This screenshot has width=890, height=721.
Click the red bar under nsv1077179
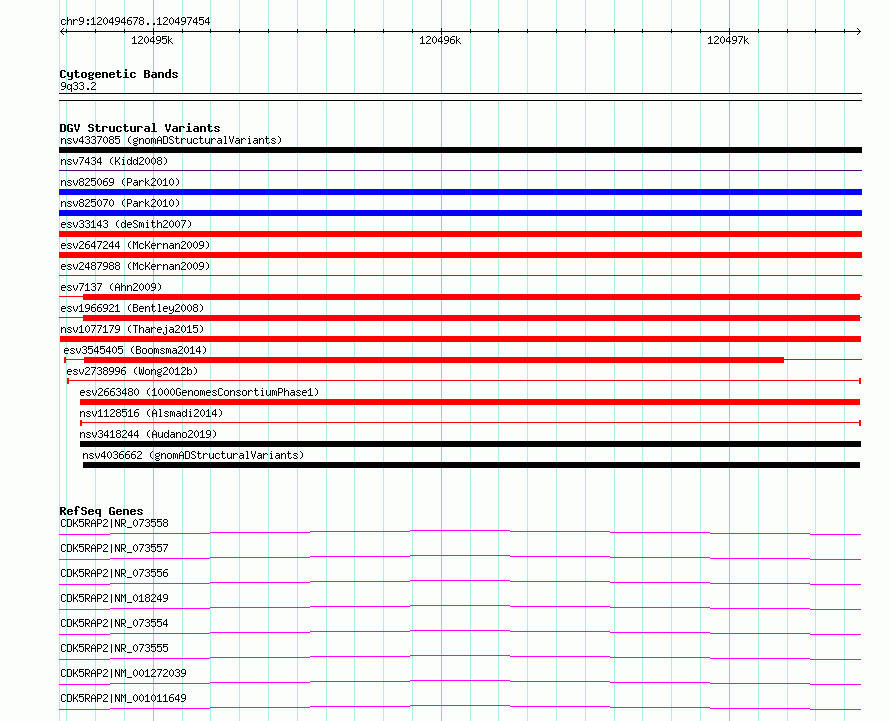click(x=460, y=339)
